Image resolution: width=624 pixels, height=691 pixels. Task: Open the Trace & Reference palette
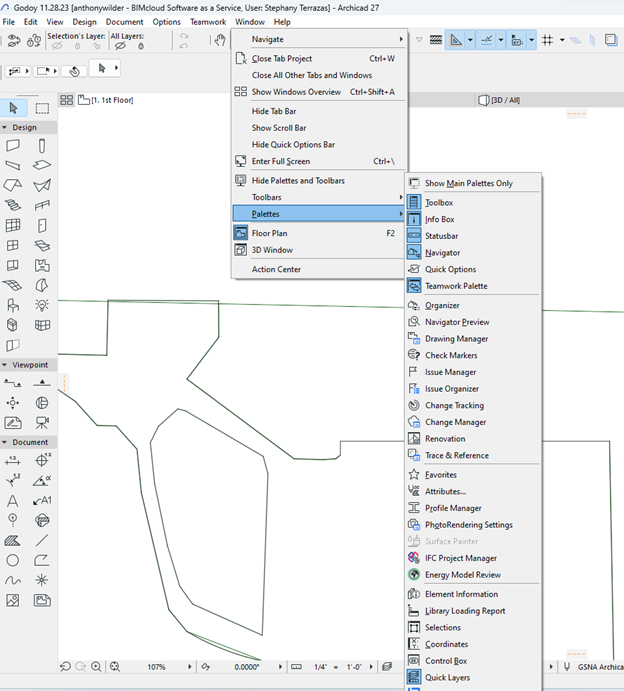[456, 455]
